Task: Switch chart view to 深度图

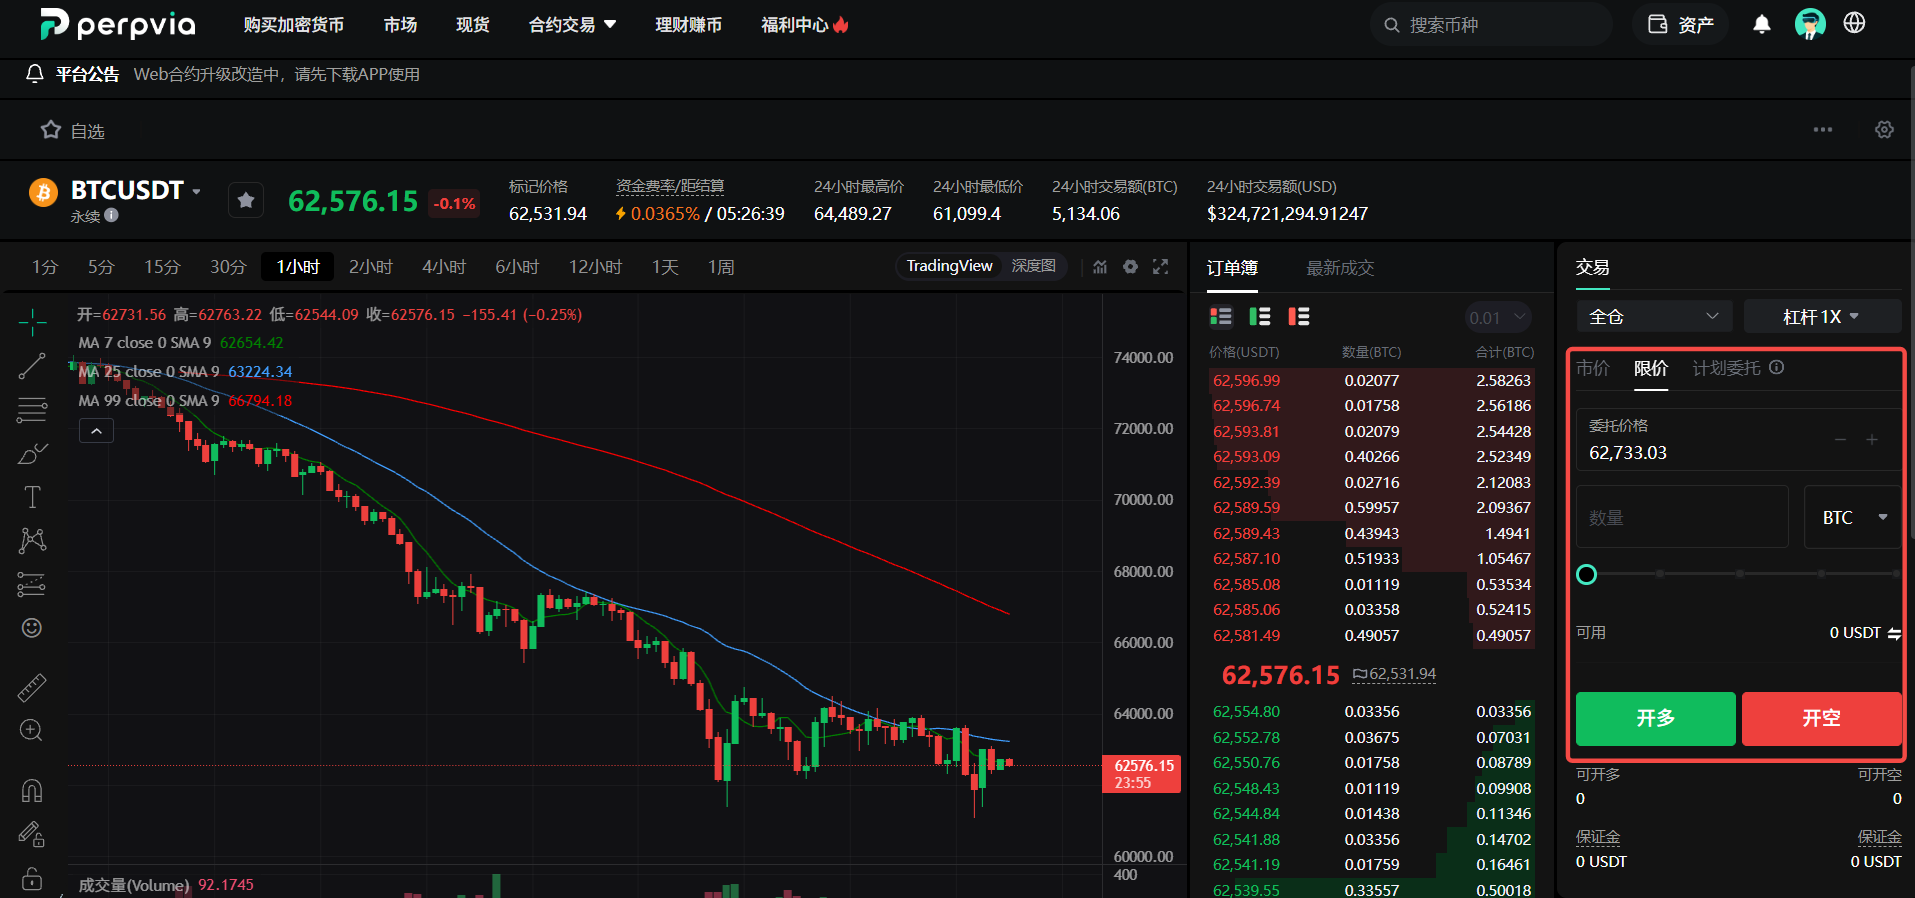Action: click(1033, 266)
